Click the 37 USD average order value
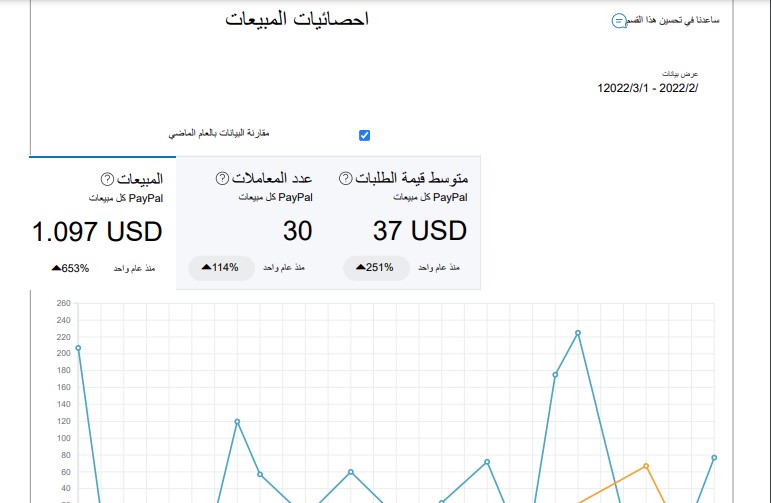The height and width of the screenshot is (503, 771). tap(419, 232)
